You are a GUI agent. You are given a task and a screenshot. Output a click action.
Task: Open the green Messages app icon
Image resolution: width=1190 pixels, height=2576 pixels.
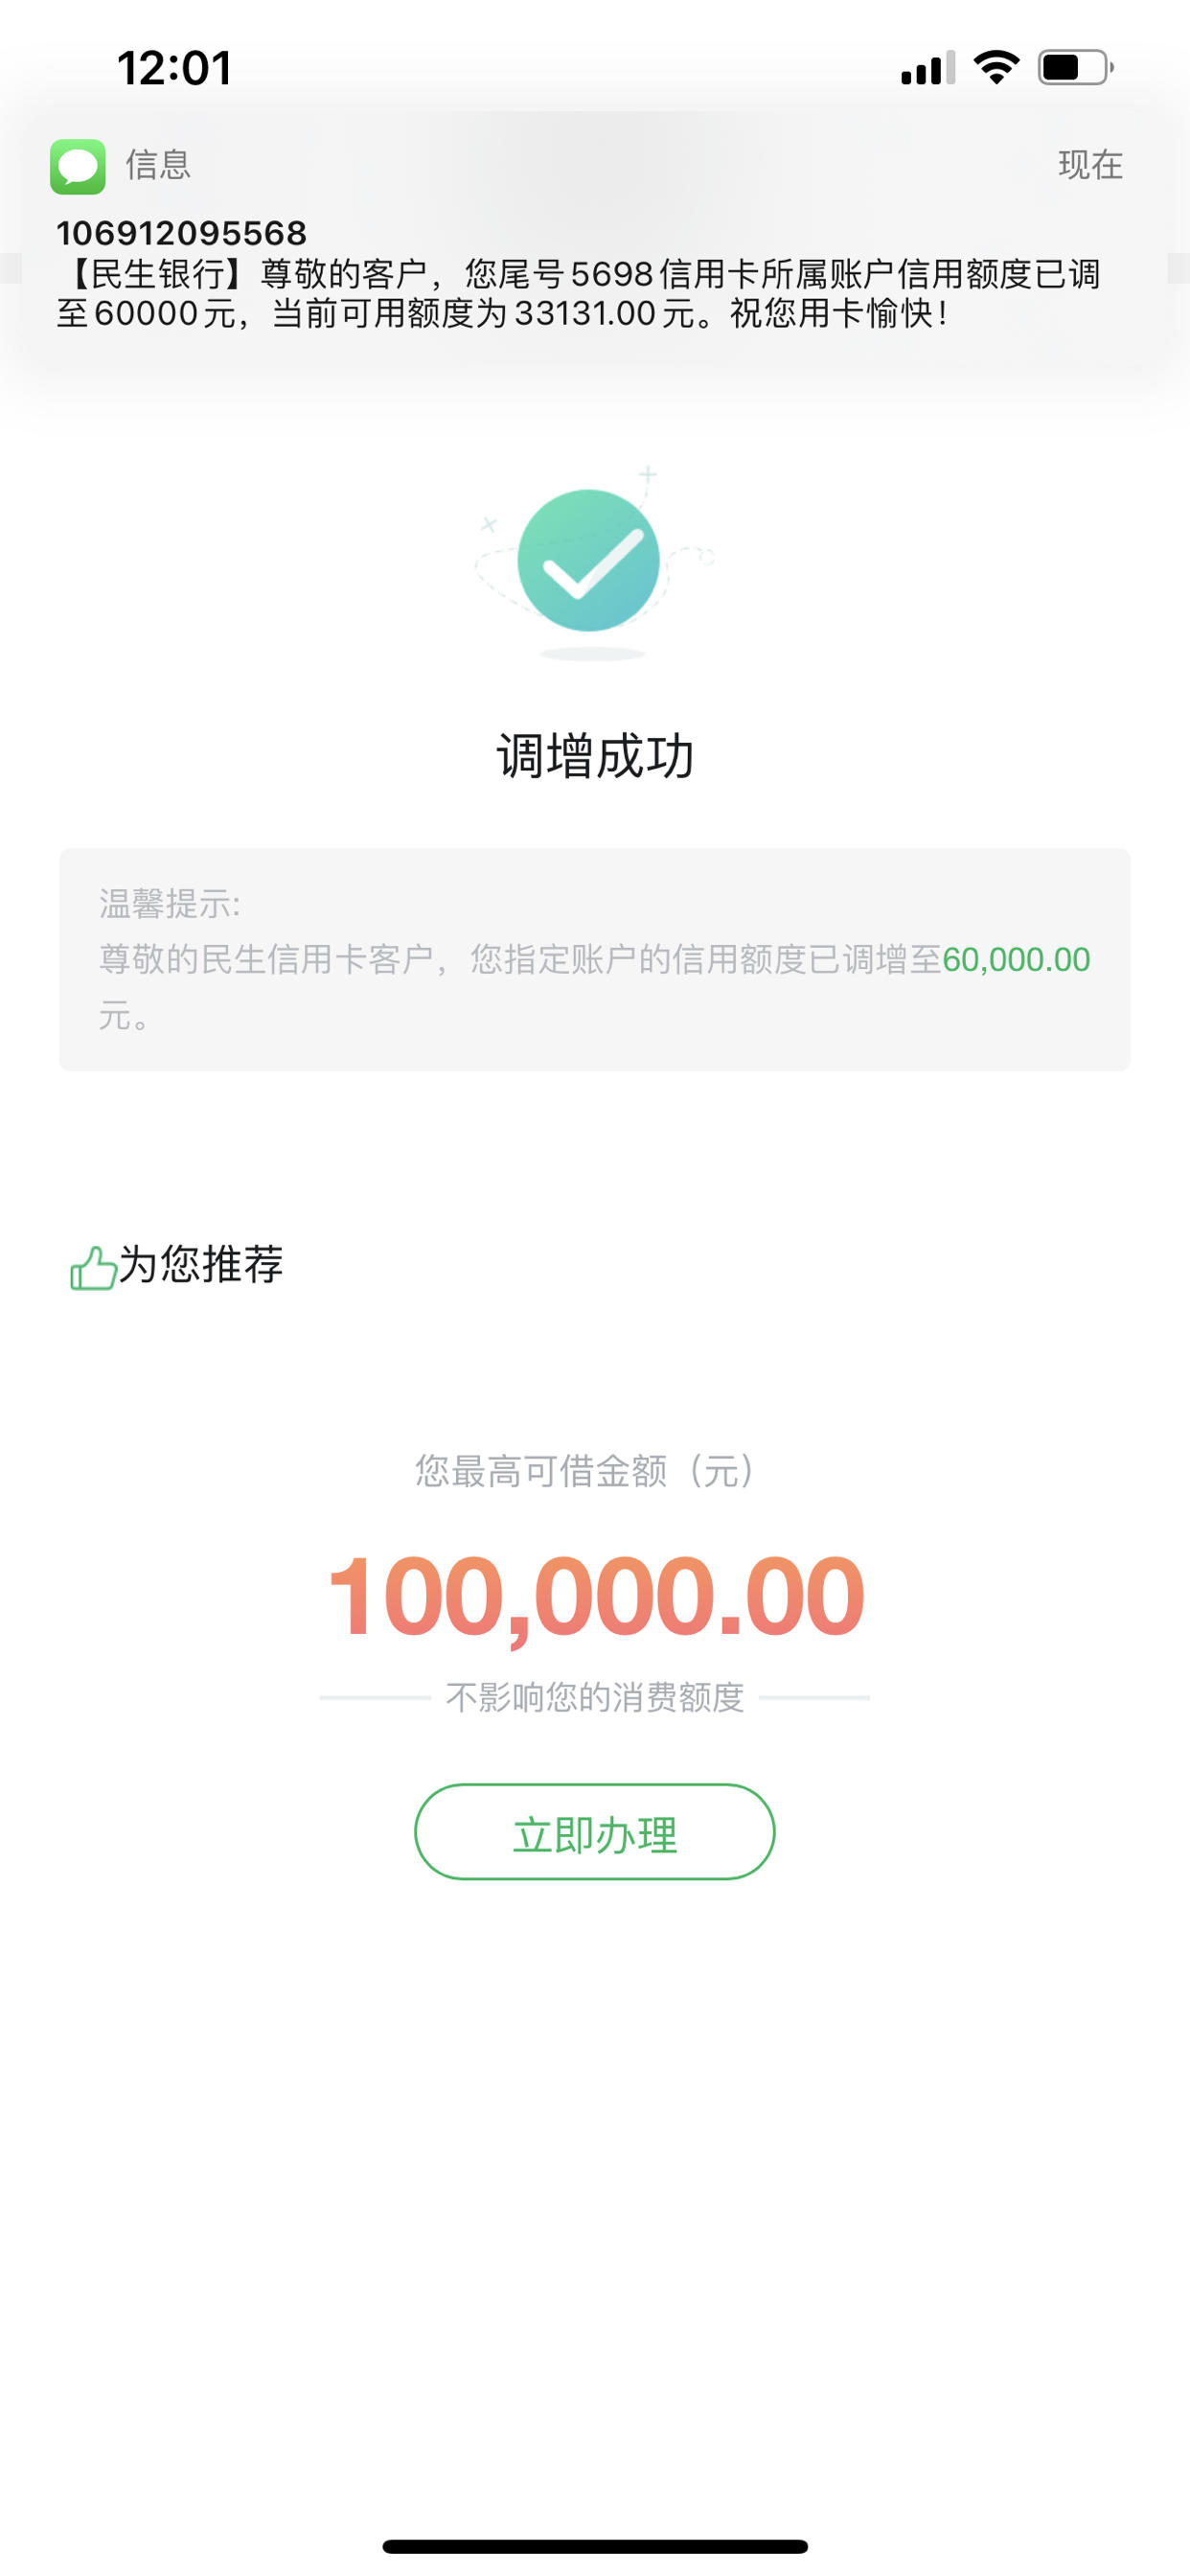[x=78, y=166]
